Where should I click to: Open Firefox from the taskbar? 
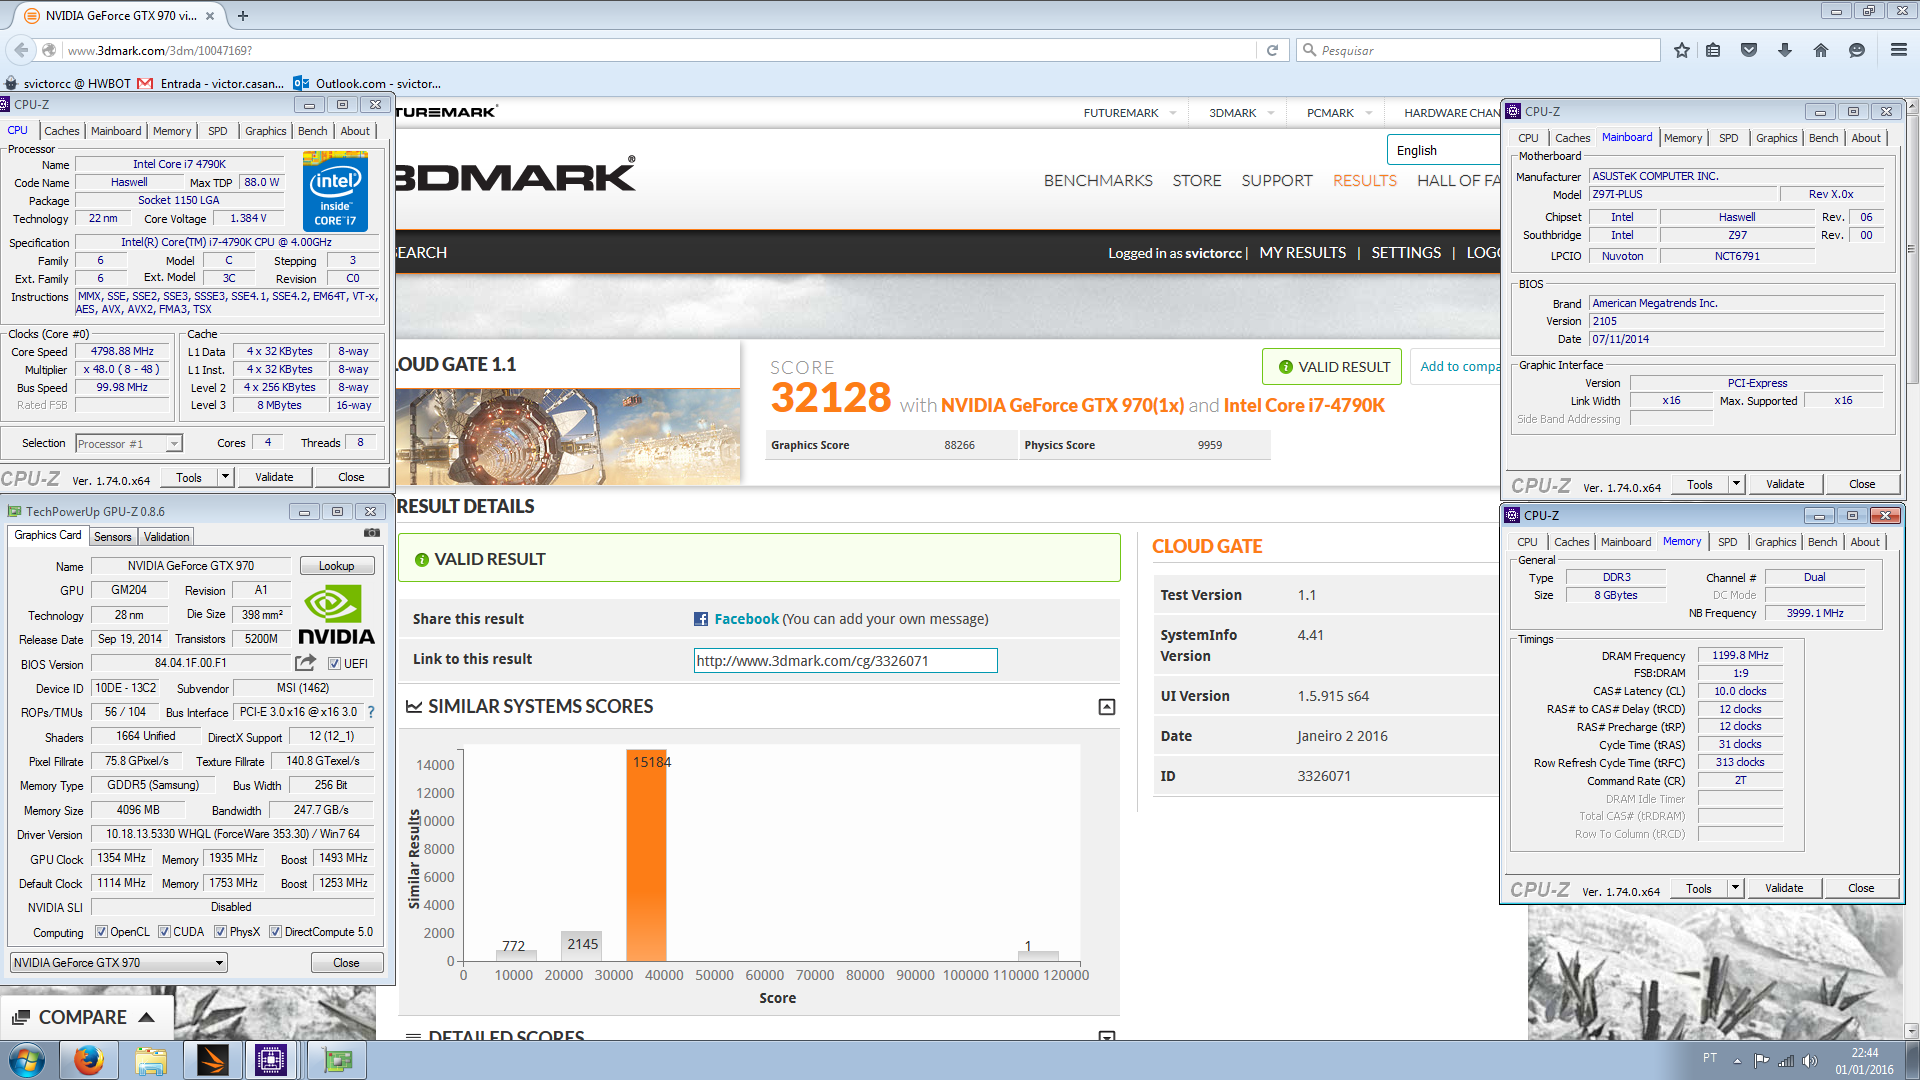point(88,1060)
